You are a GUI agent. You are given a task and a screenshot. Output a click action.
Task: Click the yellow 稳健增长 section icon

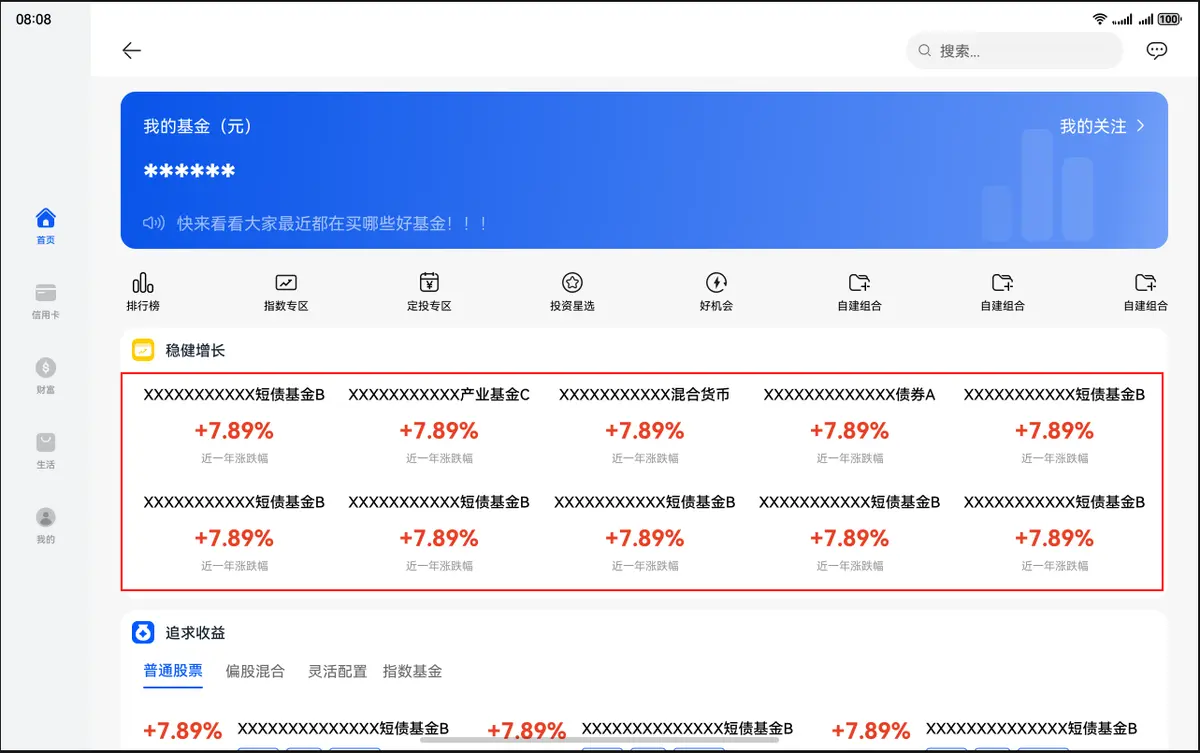(143, 351)
